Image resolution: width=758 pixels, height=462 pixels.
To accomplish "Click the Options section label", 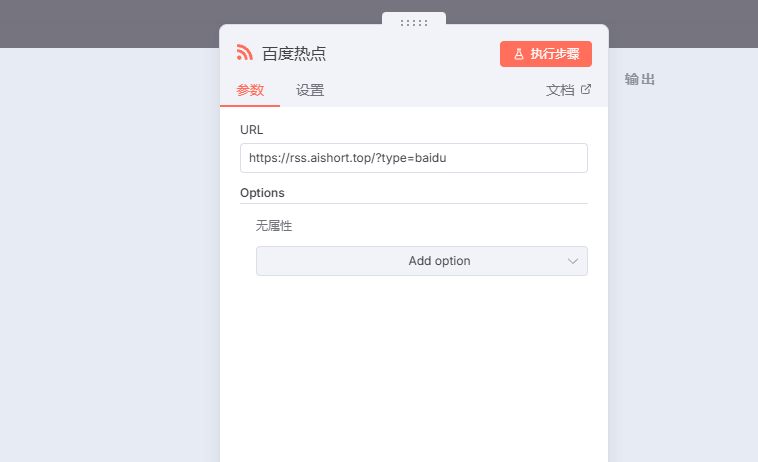I will click(x=262, y=193).
